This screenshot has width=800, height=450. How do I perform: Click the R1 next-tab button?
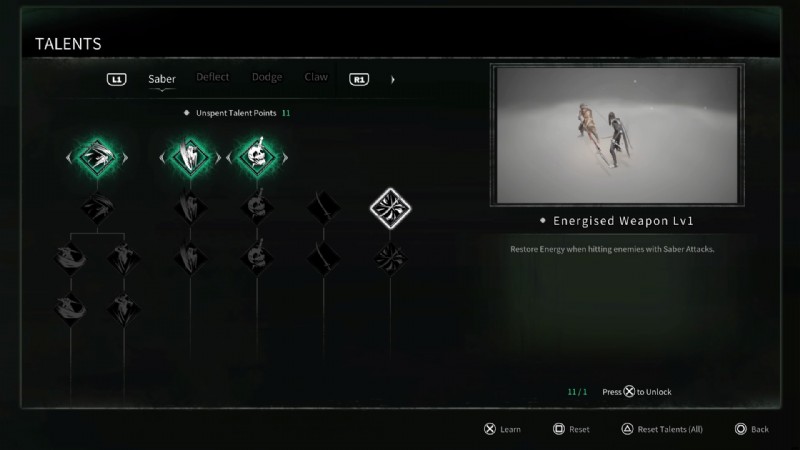coord(359,79)
